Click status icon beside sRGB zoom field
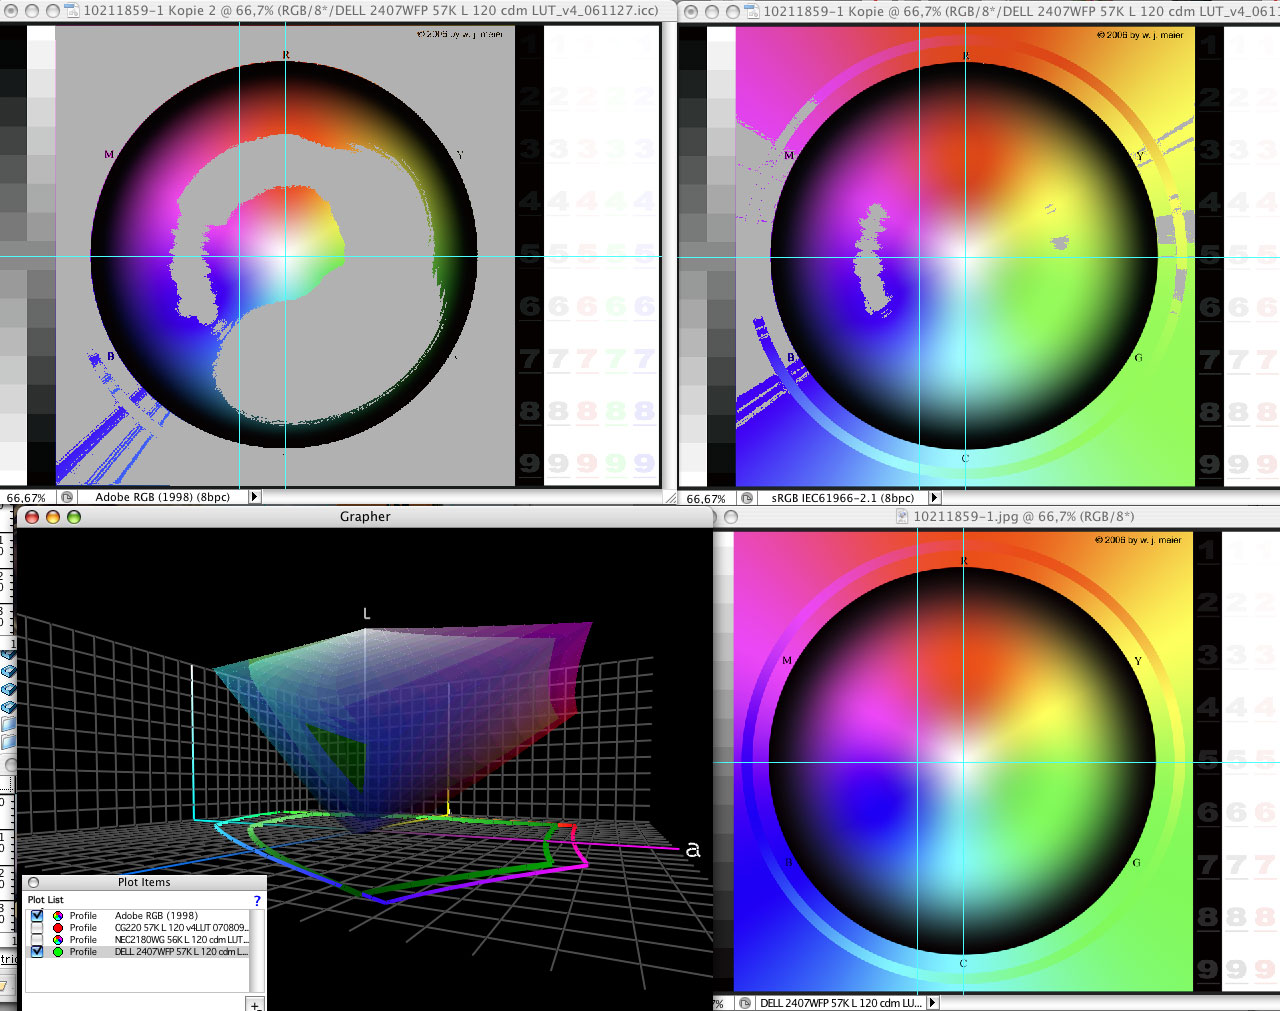Screen dimensions: 1280x1011 pos(746,498)
